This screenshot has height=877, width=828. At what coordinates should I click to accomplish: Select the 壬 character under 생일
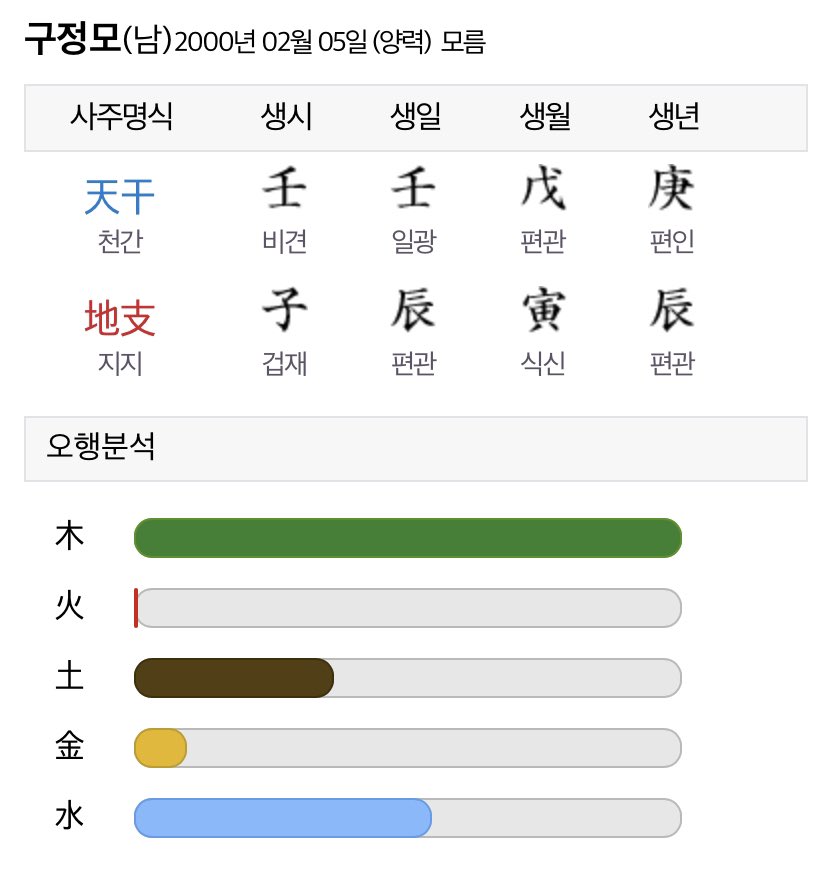pyautogui.click(x=413, y=188)
